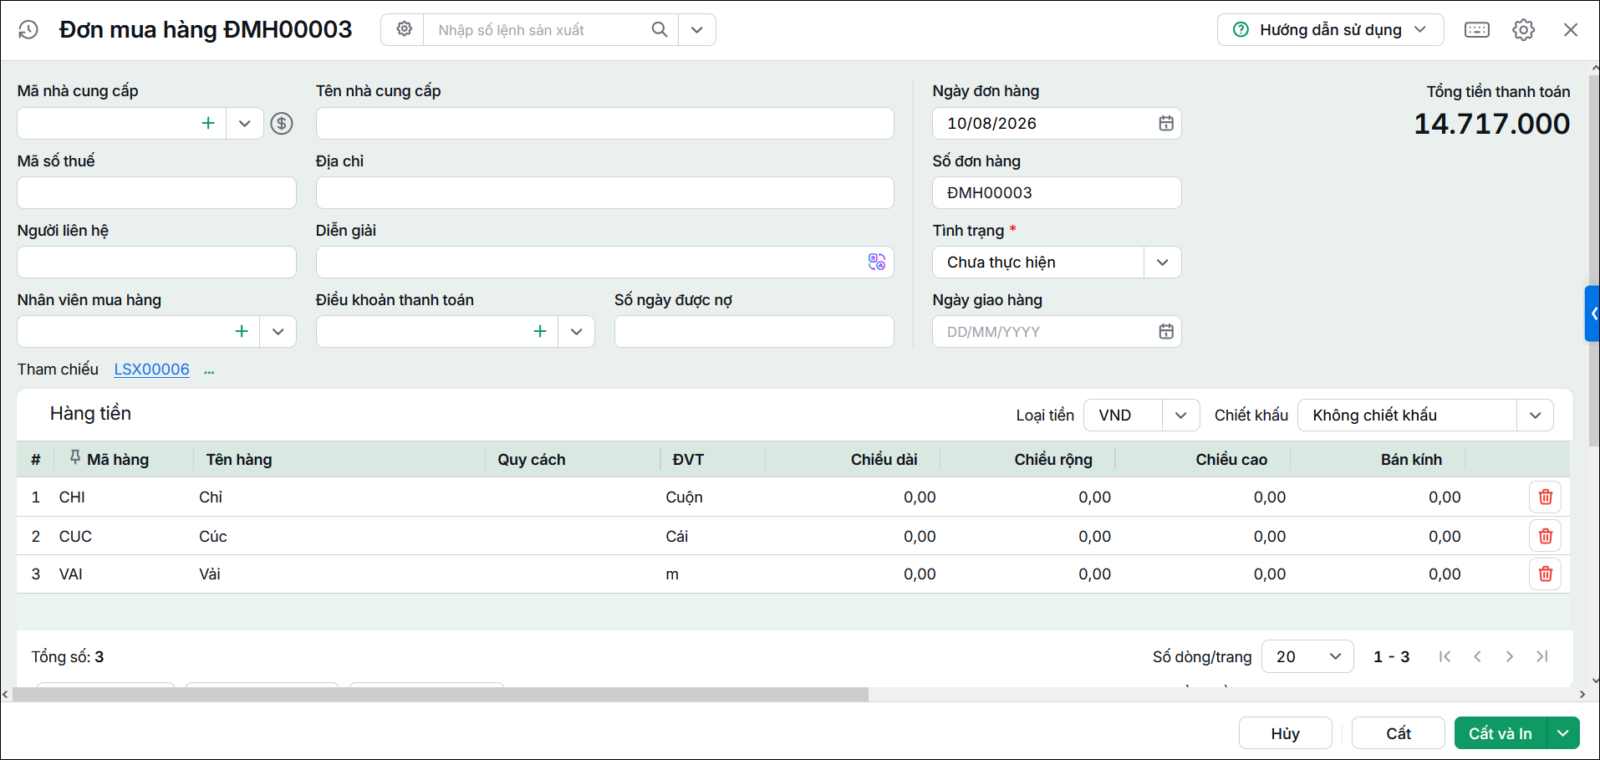Click item name Cúc in row 2
Viewport: 1600px width, 760px height.
213,536
